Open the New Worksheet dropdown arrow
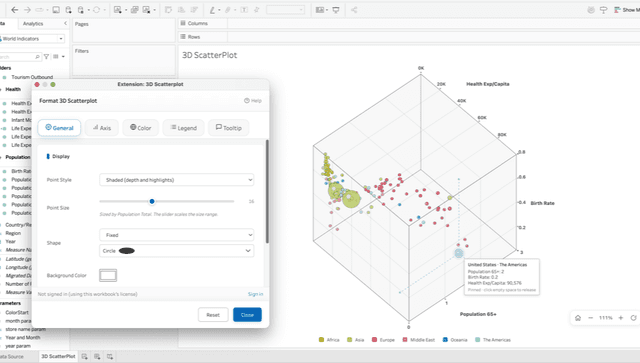Viewport: 640px width, 363px height. click(126, 10)
